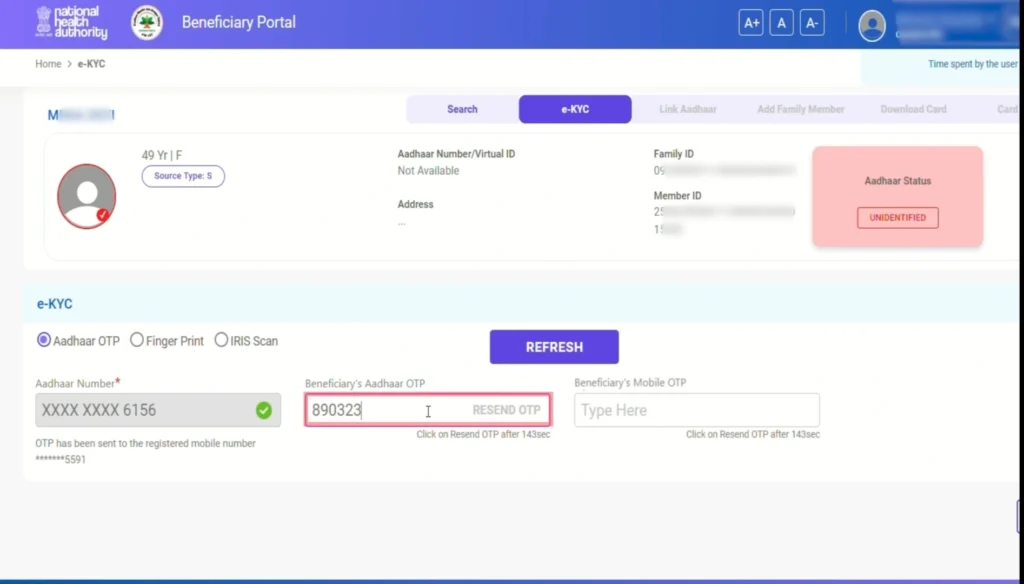This screenshot has height=584, width=1024.
Task: Select the Finger Print radio option
Action: tap(137, 340)
